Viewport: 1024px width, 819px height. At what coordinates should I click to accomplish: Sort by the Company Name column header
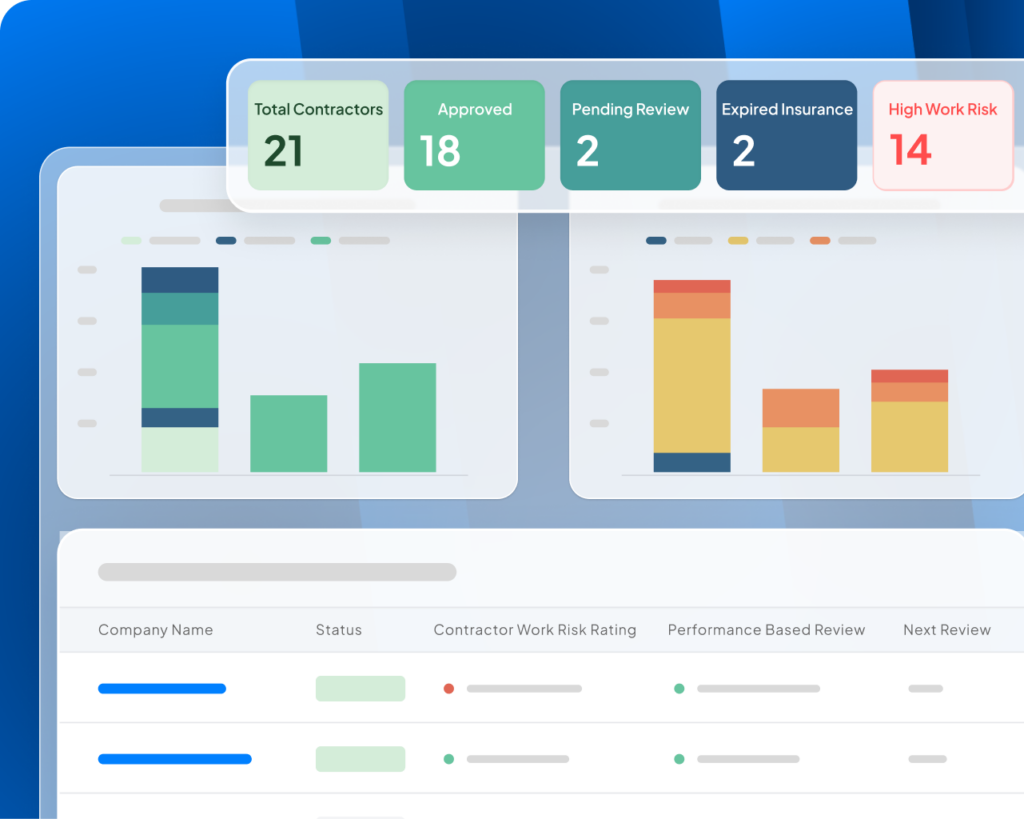155,630
